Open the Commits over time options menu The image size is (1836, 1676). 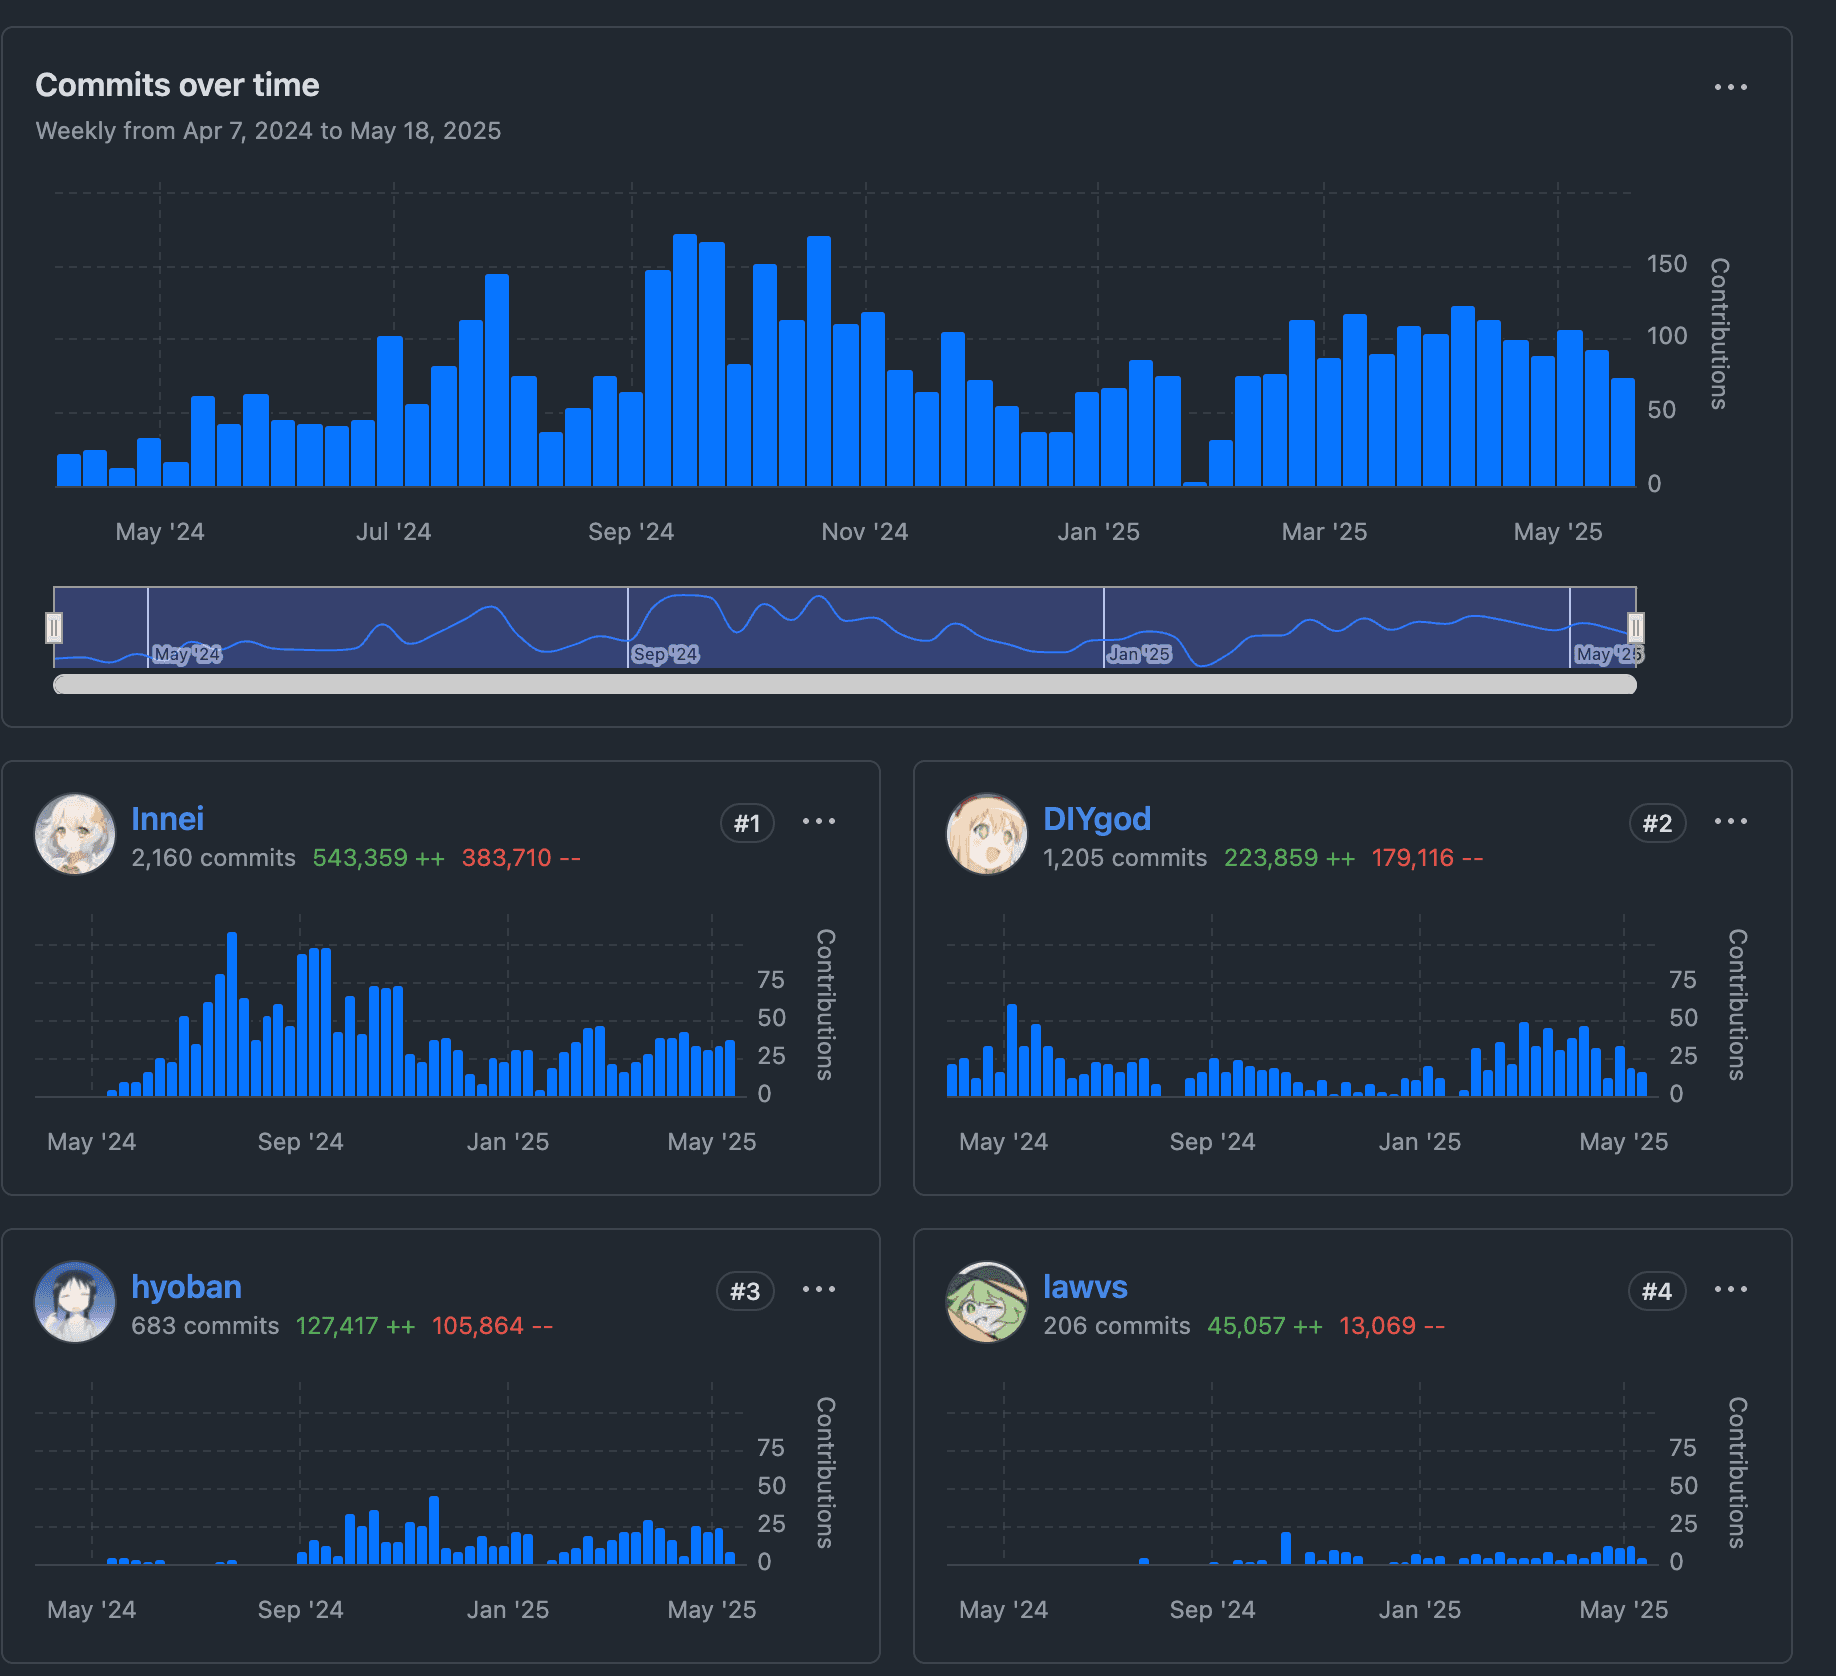[x=1730, y=88]
